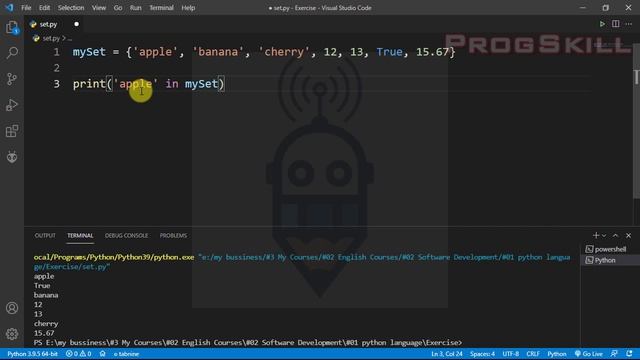Click the set.py file path link in terminal
Screen dimensions: 640x360
[x=302, y=262]
